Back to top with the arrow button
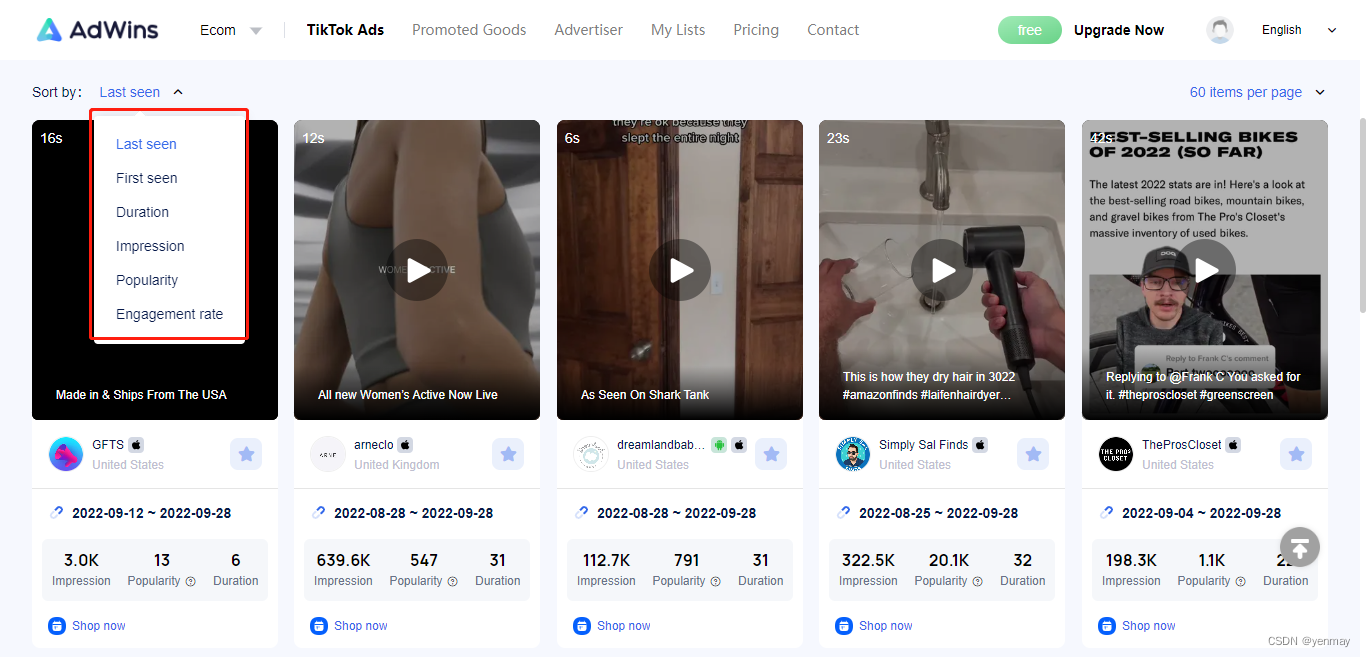The height and width of the screenshot is (657, 1366). [x=1300, y=547]
